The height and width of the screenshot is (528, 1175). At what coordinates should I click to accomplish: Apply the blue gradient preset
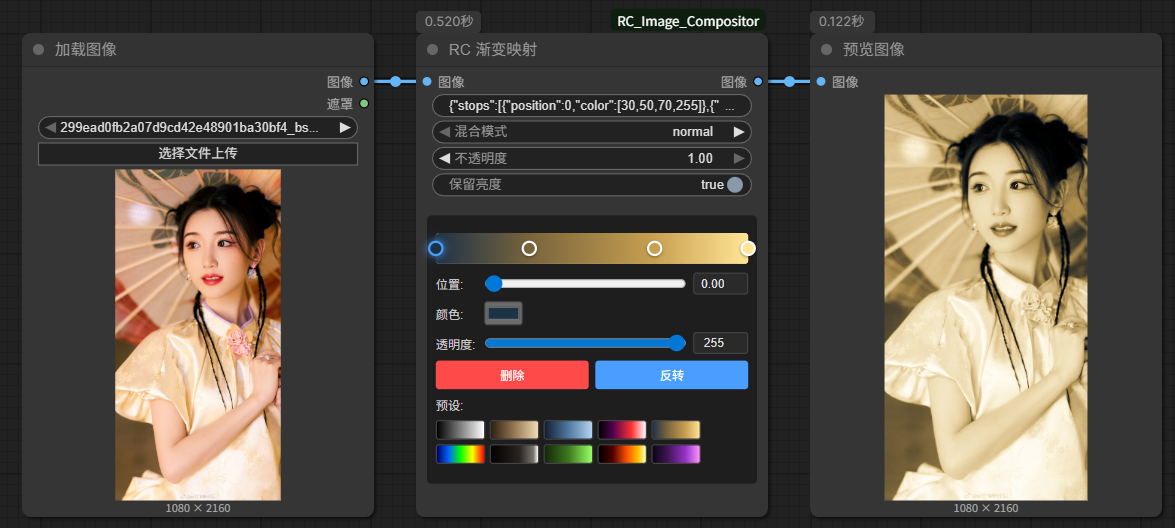coord(568,430)
